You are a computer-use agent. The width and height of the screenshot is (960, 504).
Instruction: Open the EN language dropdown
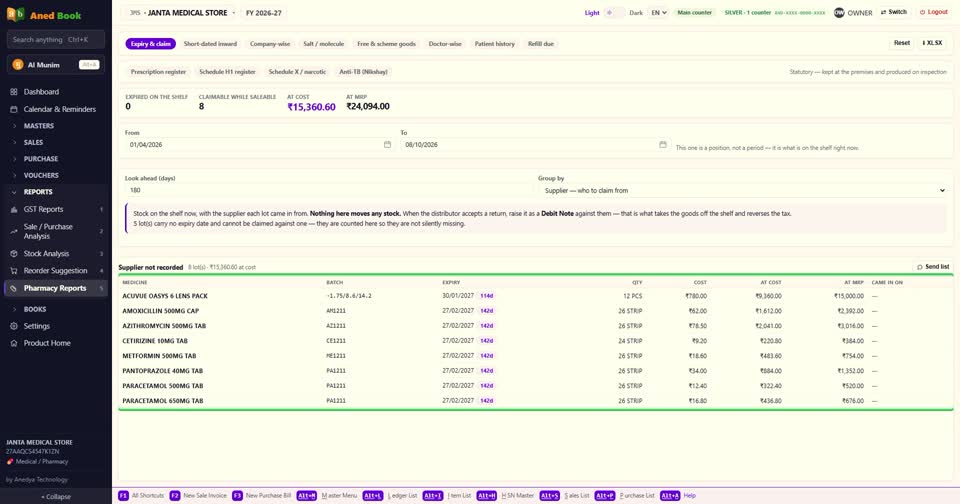click(658, 12)
